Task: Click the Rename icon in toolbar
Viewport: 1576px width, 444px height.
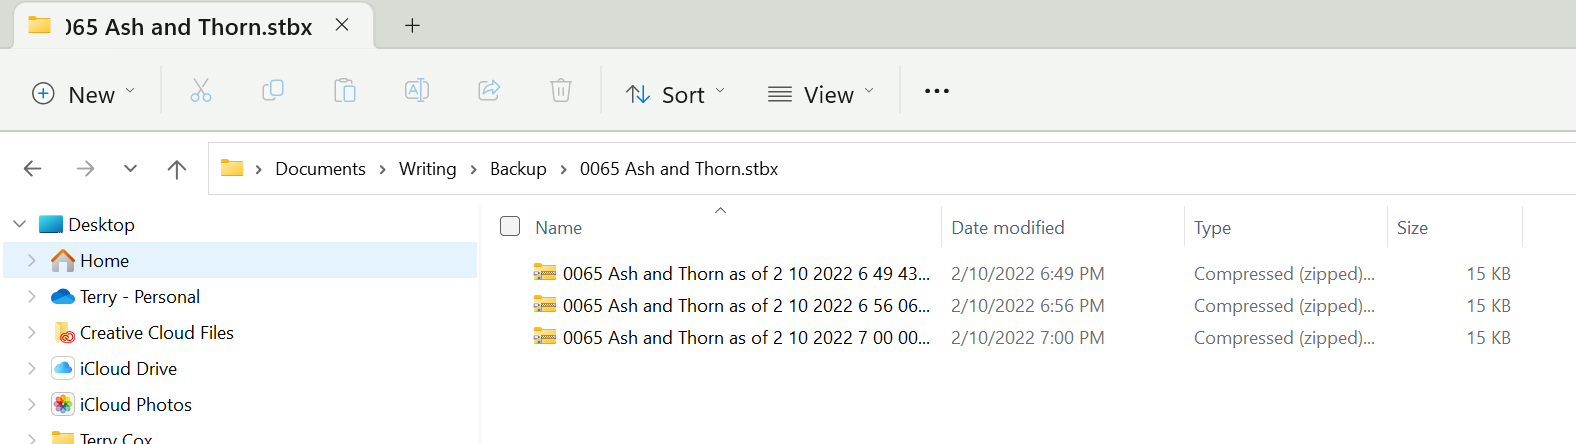Action: click(417, 92)
